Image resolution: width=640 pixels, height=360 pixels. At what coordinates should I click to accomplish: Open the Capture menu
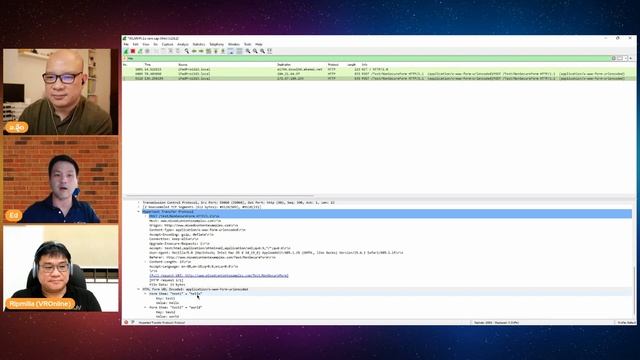click(167, 44)
